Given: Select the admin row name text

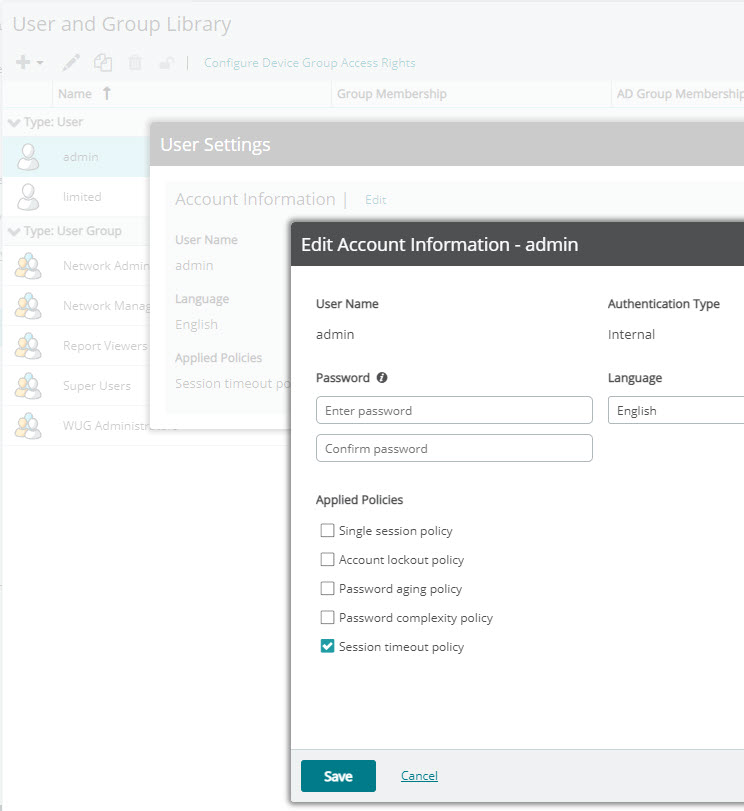Looking at the screenshot, I should 81,157.
